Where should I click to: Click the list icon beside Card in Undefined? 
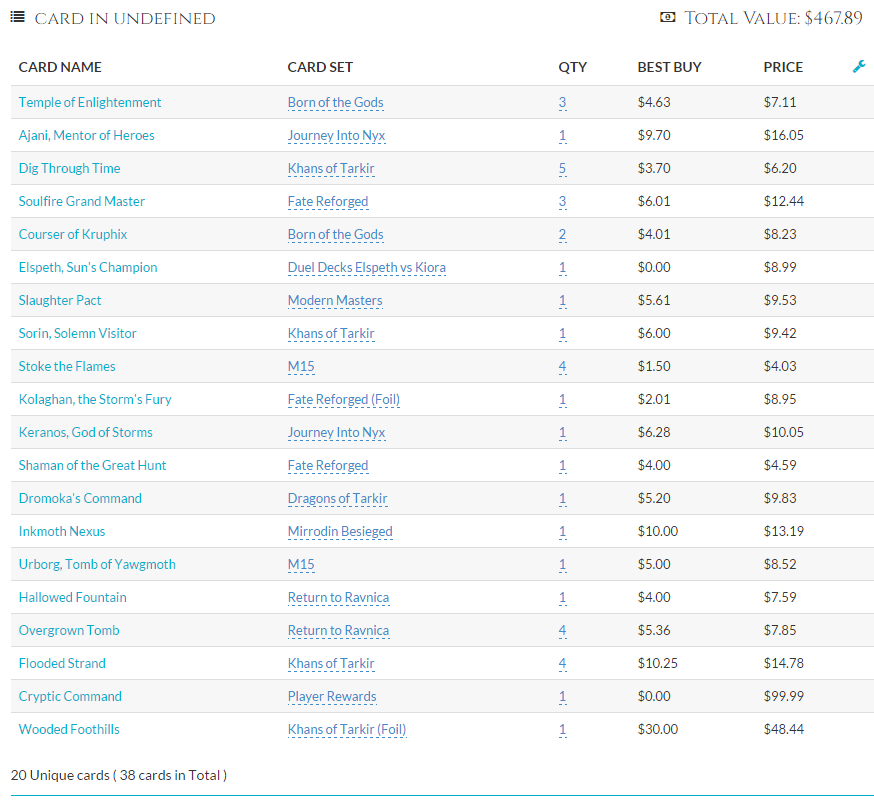[17, 17]
